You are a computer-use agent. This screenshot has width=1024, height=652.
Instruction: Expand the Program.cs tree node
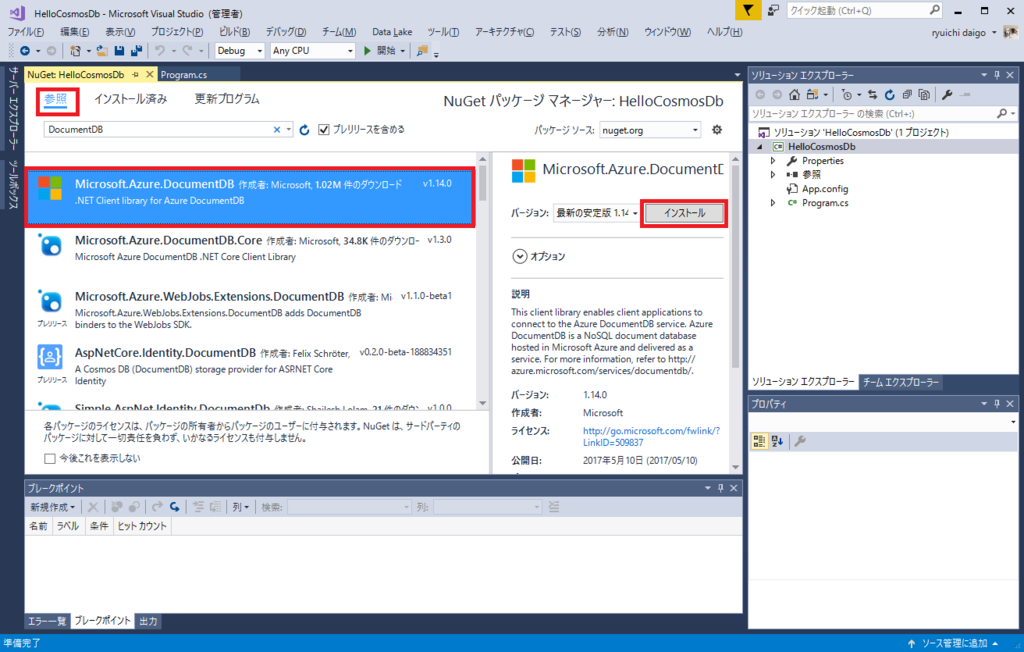(x=773, y=203)
